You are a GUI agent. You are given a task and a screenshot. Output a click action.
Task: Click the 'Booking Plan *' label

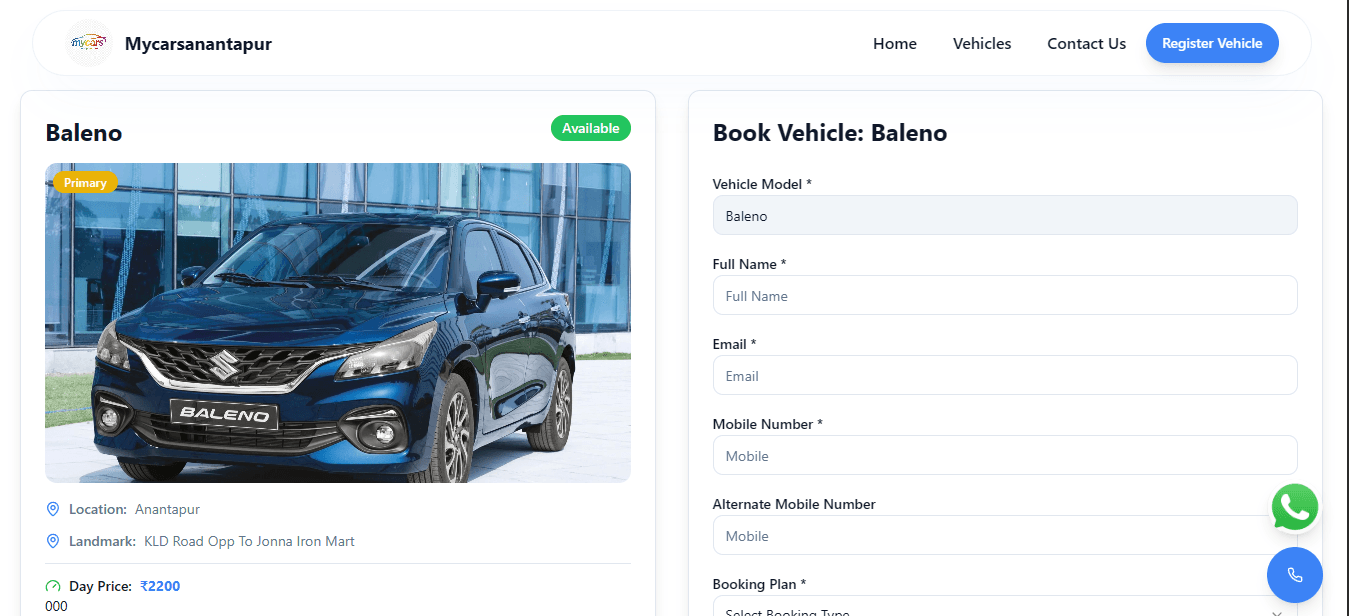(x=760, y=584)
